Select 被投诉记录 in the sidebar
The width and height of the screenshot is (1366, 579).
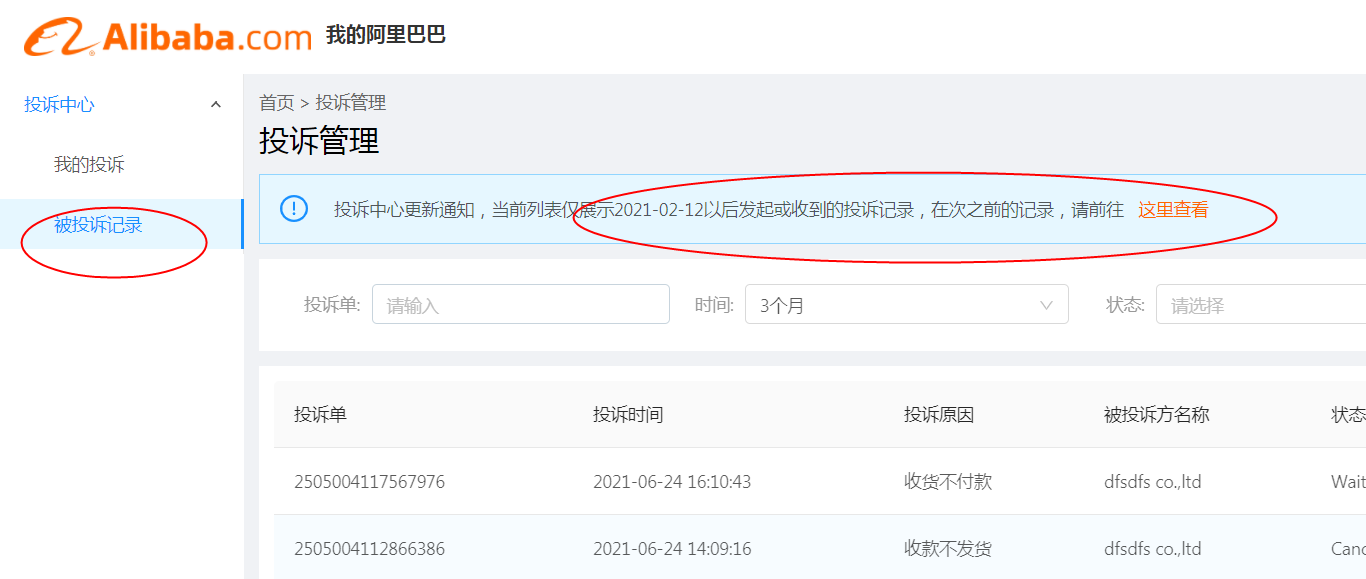98,225
